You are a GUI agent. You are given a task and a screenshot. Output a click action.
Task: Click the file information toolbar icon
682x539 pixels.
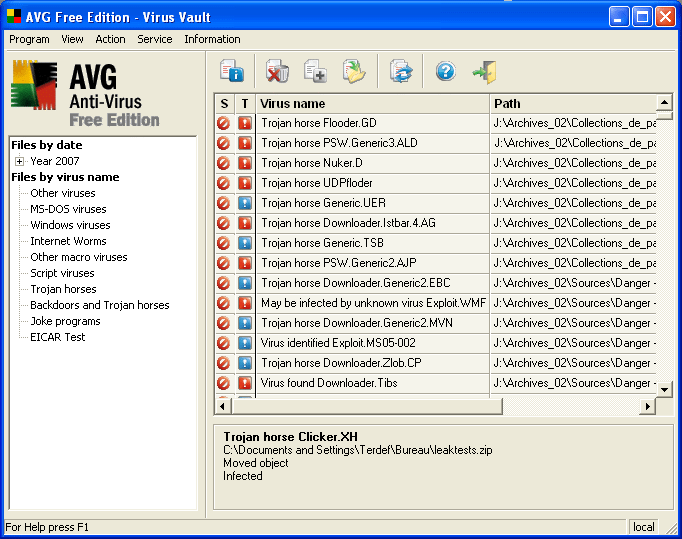coord(231,71)
